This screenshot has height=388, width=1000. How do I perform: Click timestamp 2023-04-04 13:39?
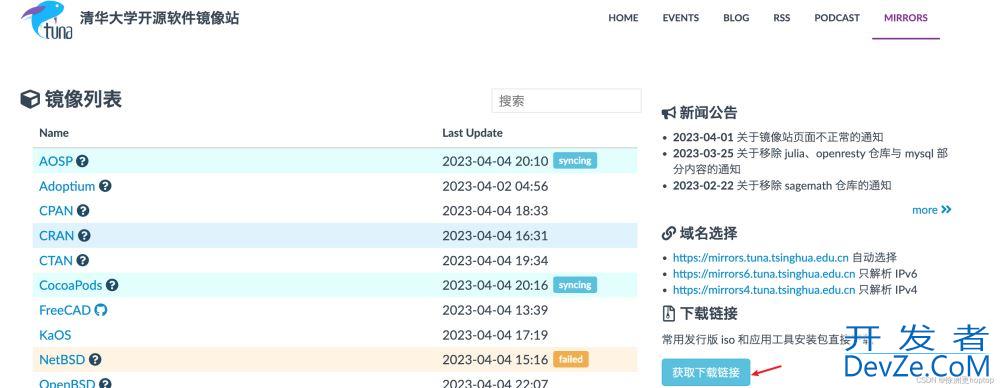(x=495, y=310)
